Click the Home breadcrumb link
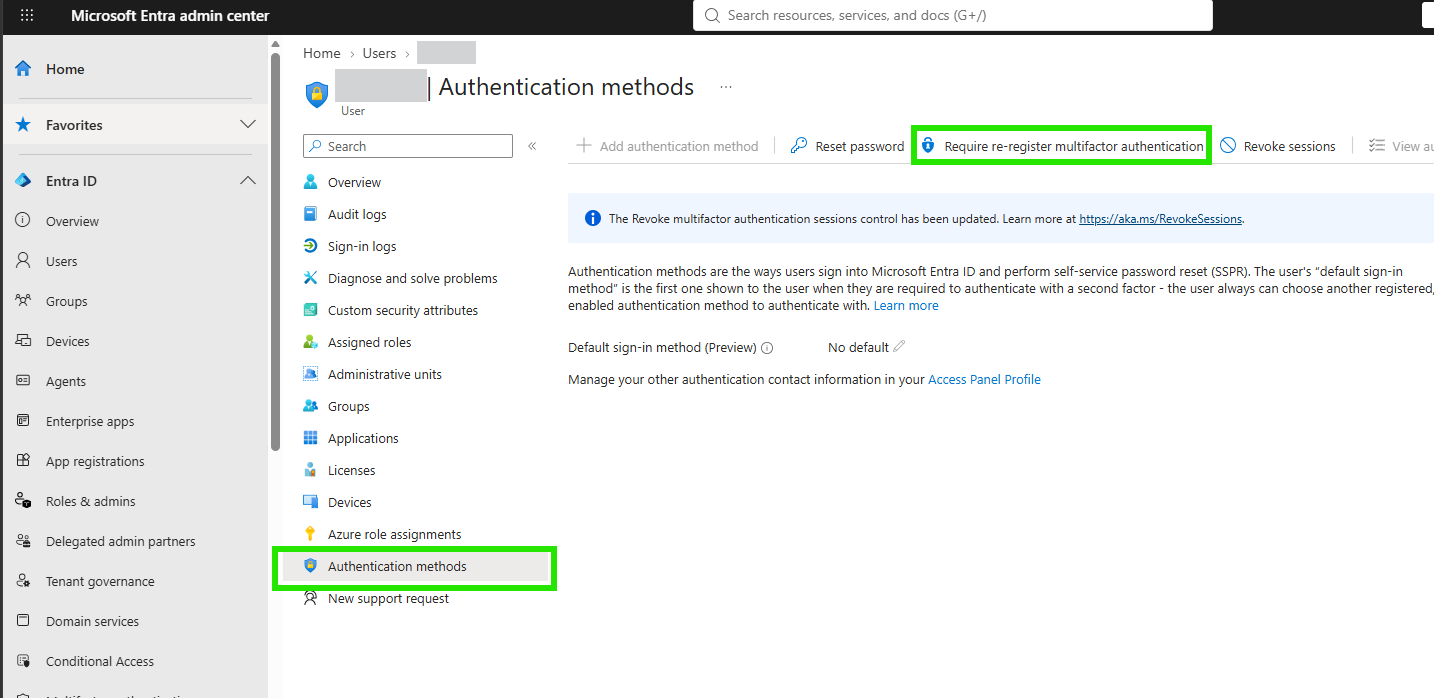Viewport: 1434px width, 698px height. 322,53
